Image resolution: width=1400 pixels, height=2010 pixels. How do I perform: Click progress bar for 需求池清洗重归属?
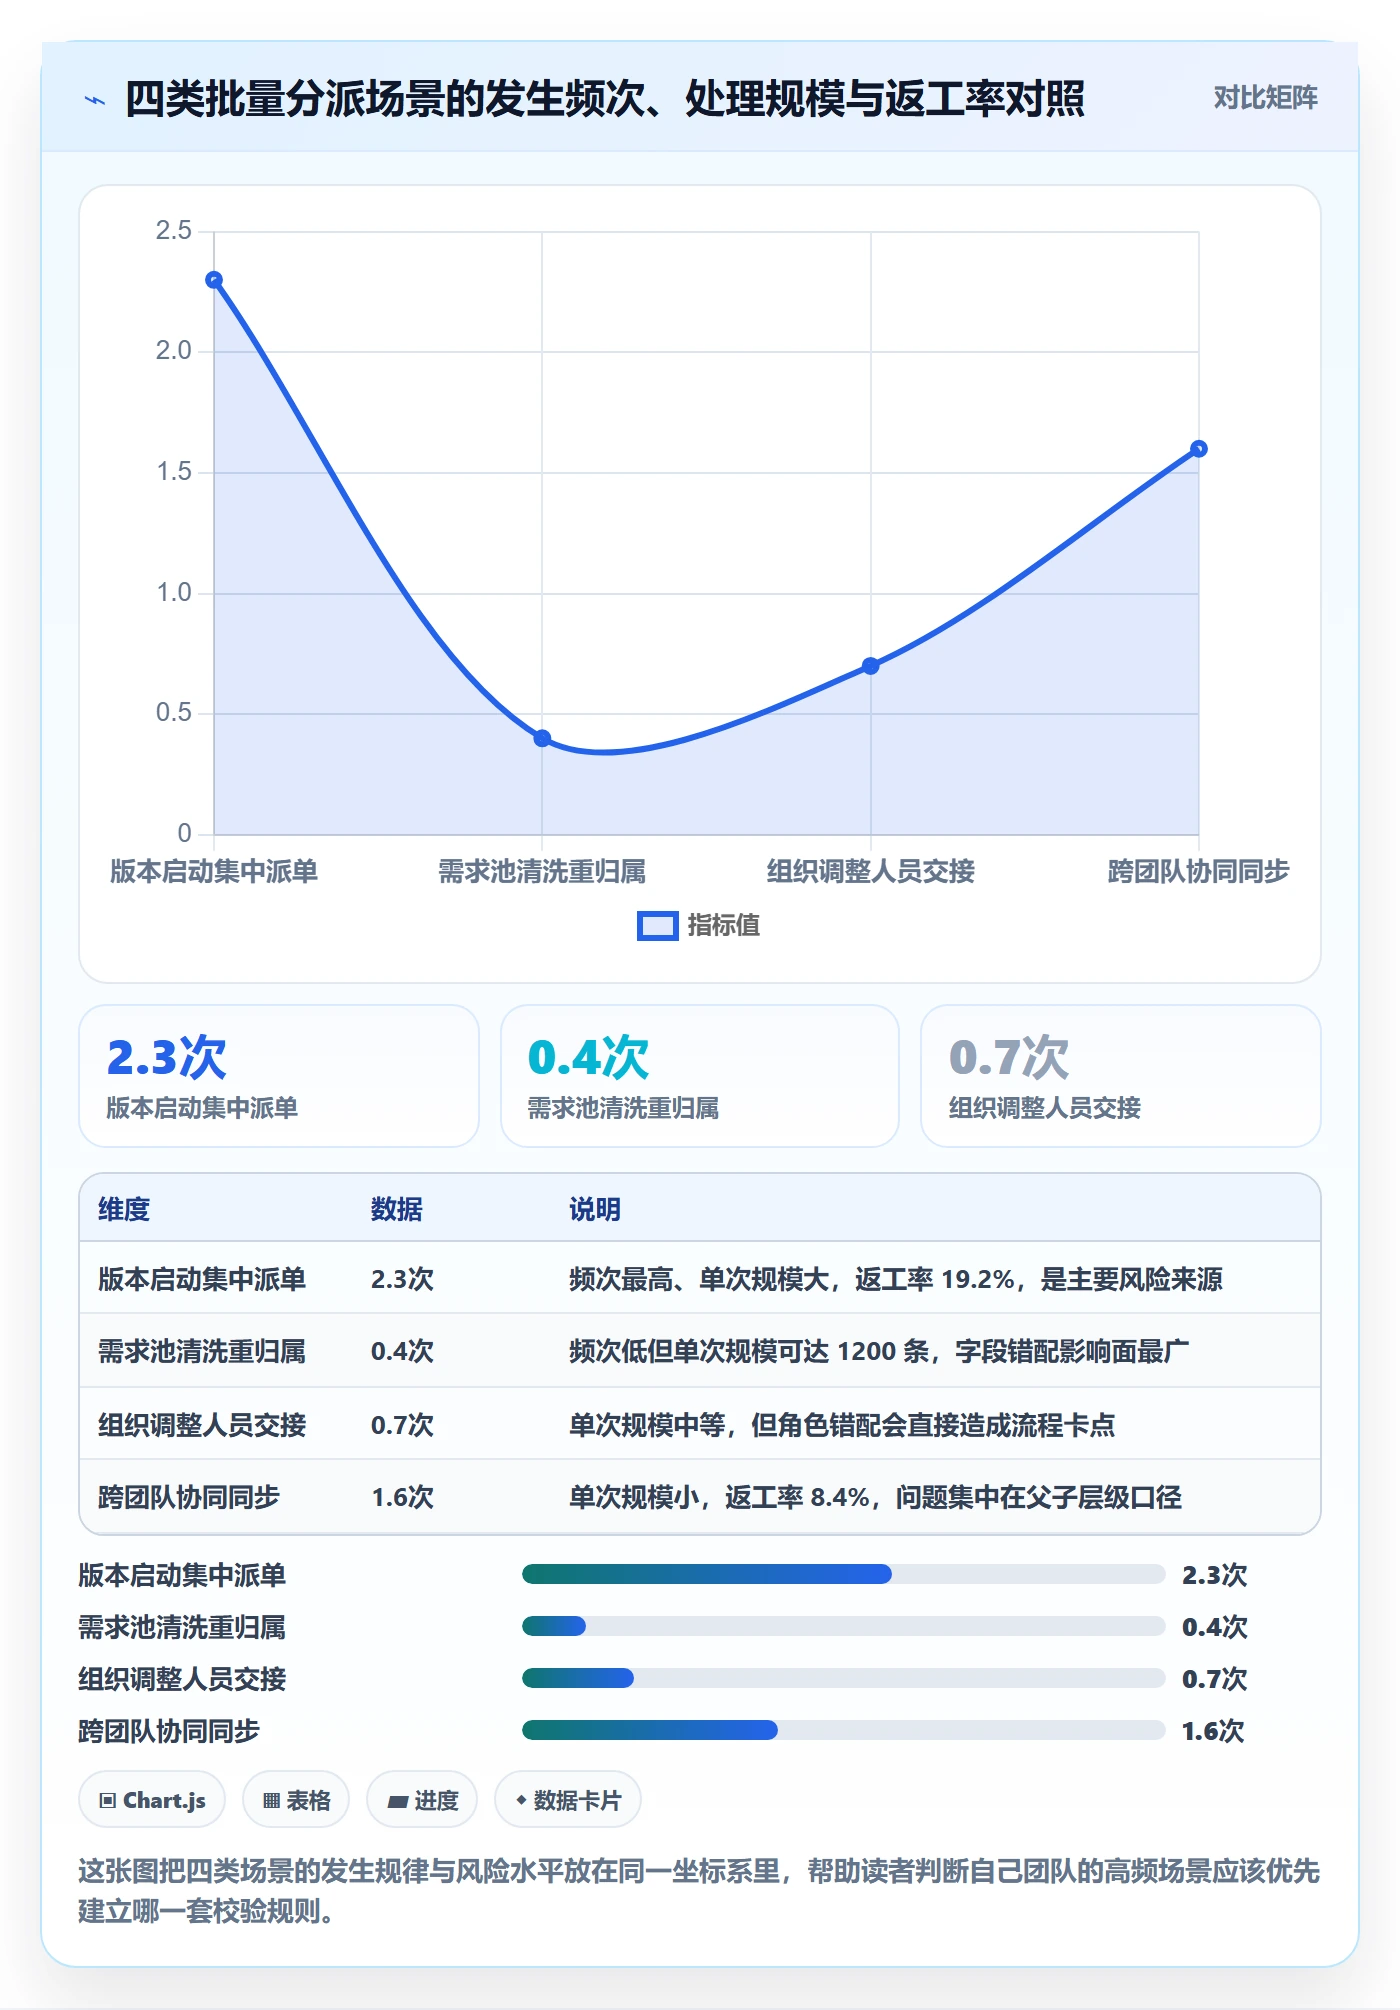click(843, 1627)
